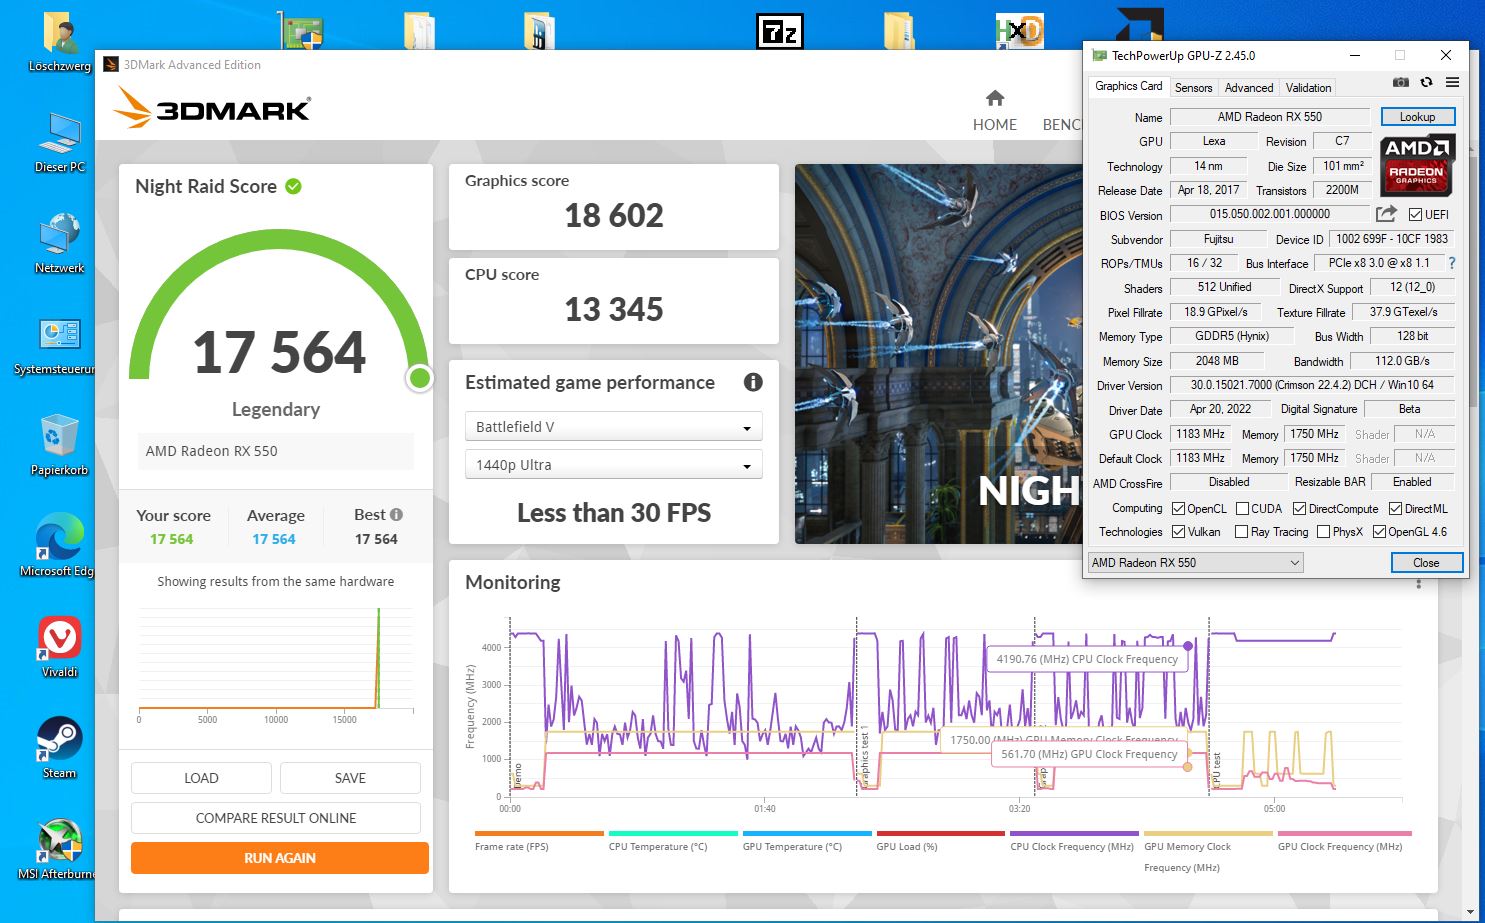Image resolution: width=1485 pixels, height=923 pixels.
Task: Click the GPU-Z refresh icon
Action: click(1426, 82)
